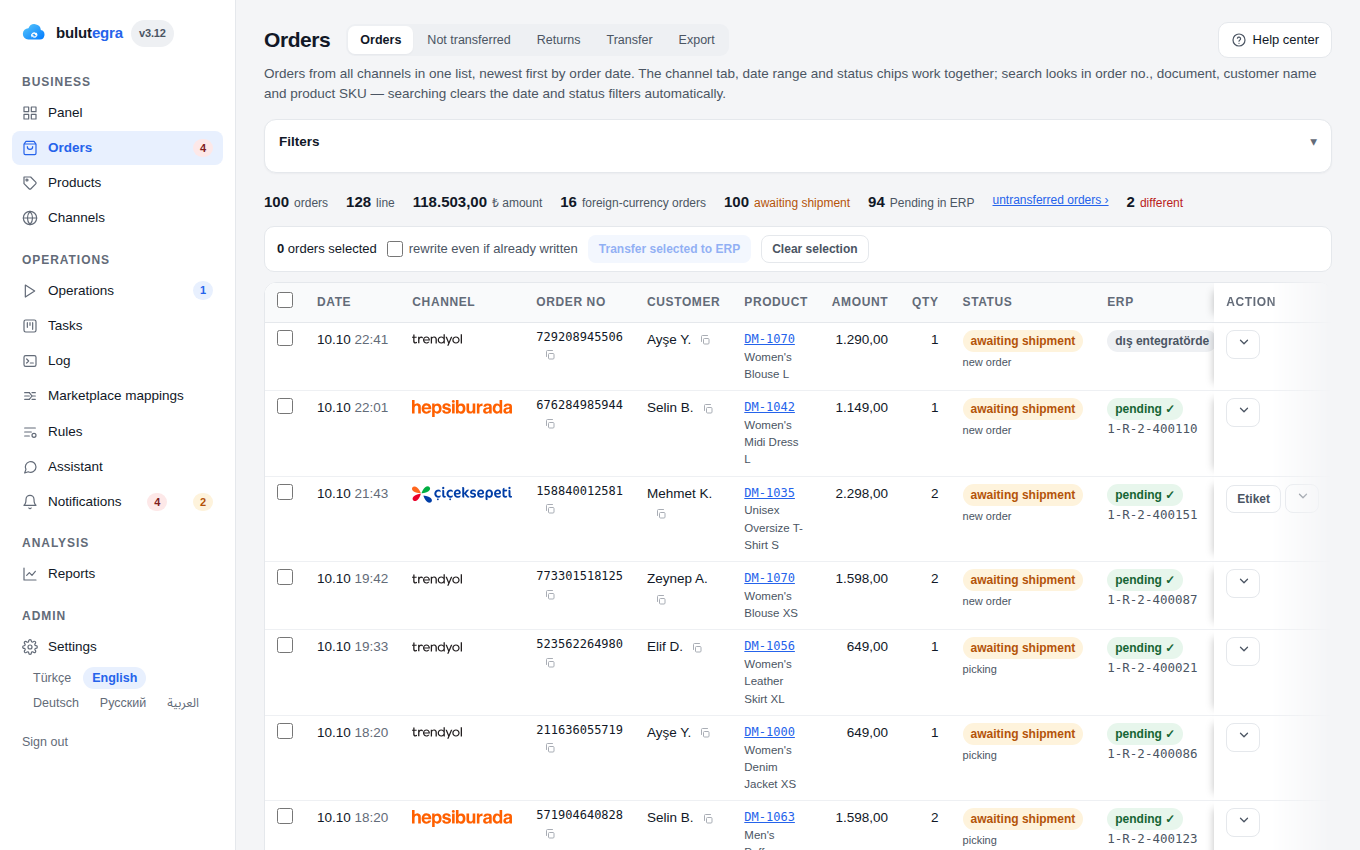Open the Export tab
The height and width of the screenshot is (850, 1360).
click(696, 40)
